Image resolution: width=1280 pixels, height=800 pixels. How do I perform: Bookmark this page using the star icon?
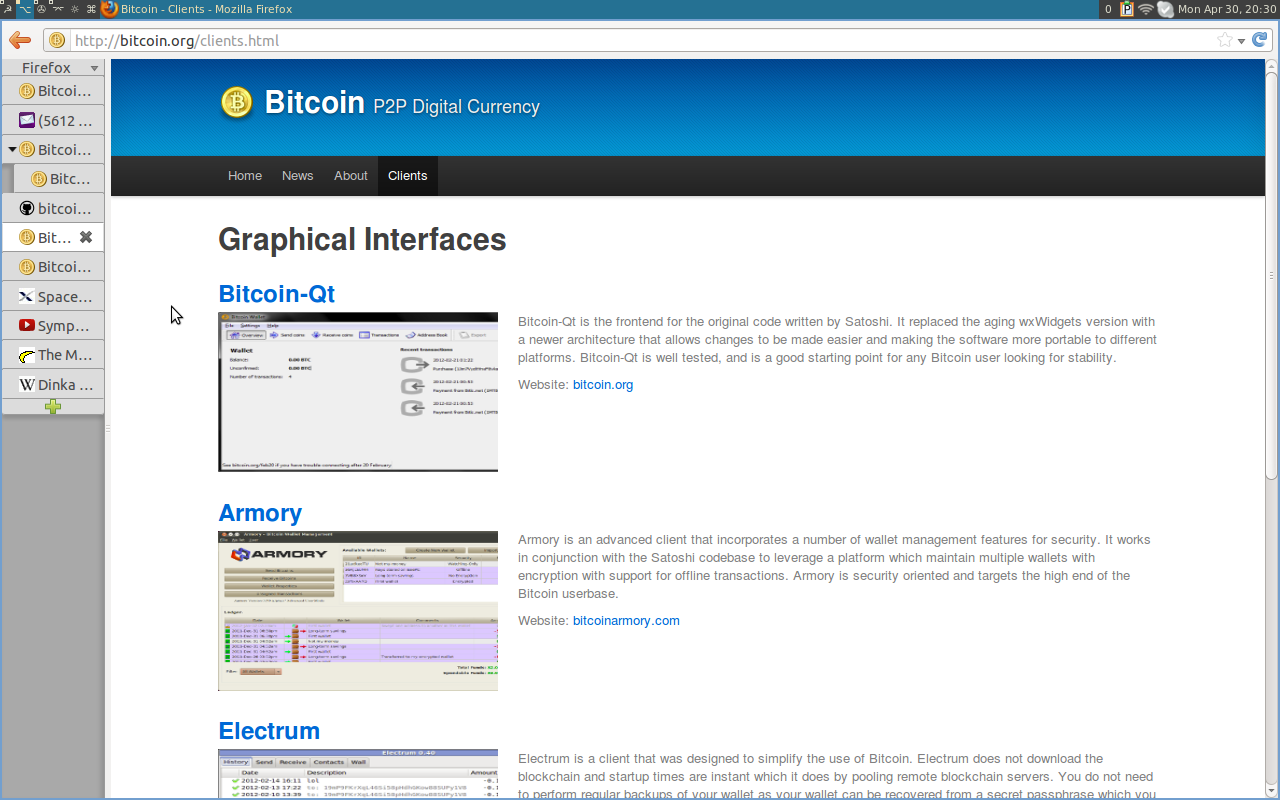(x=1224, y=40)
